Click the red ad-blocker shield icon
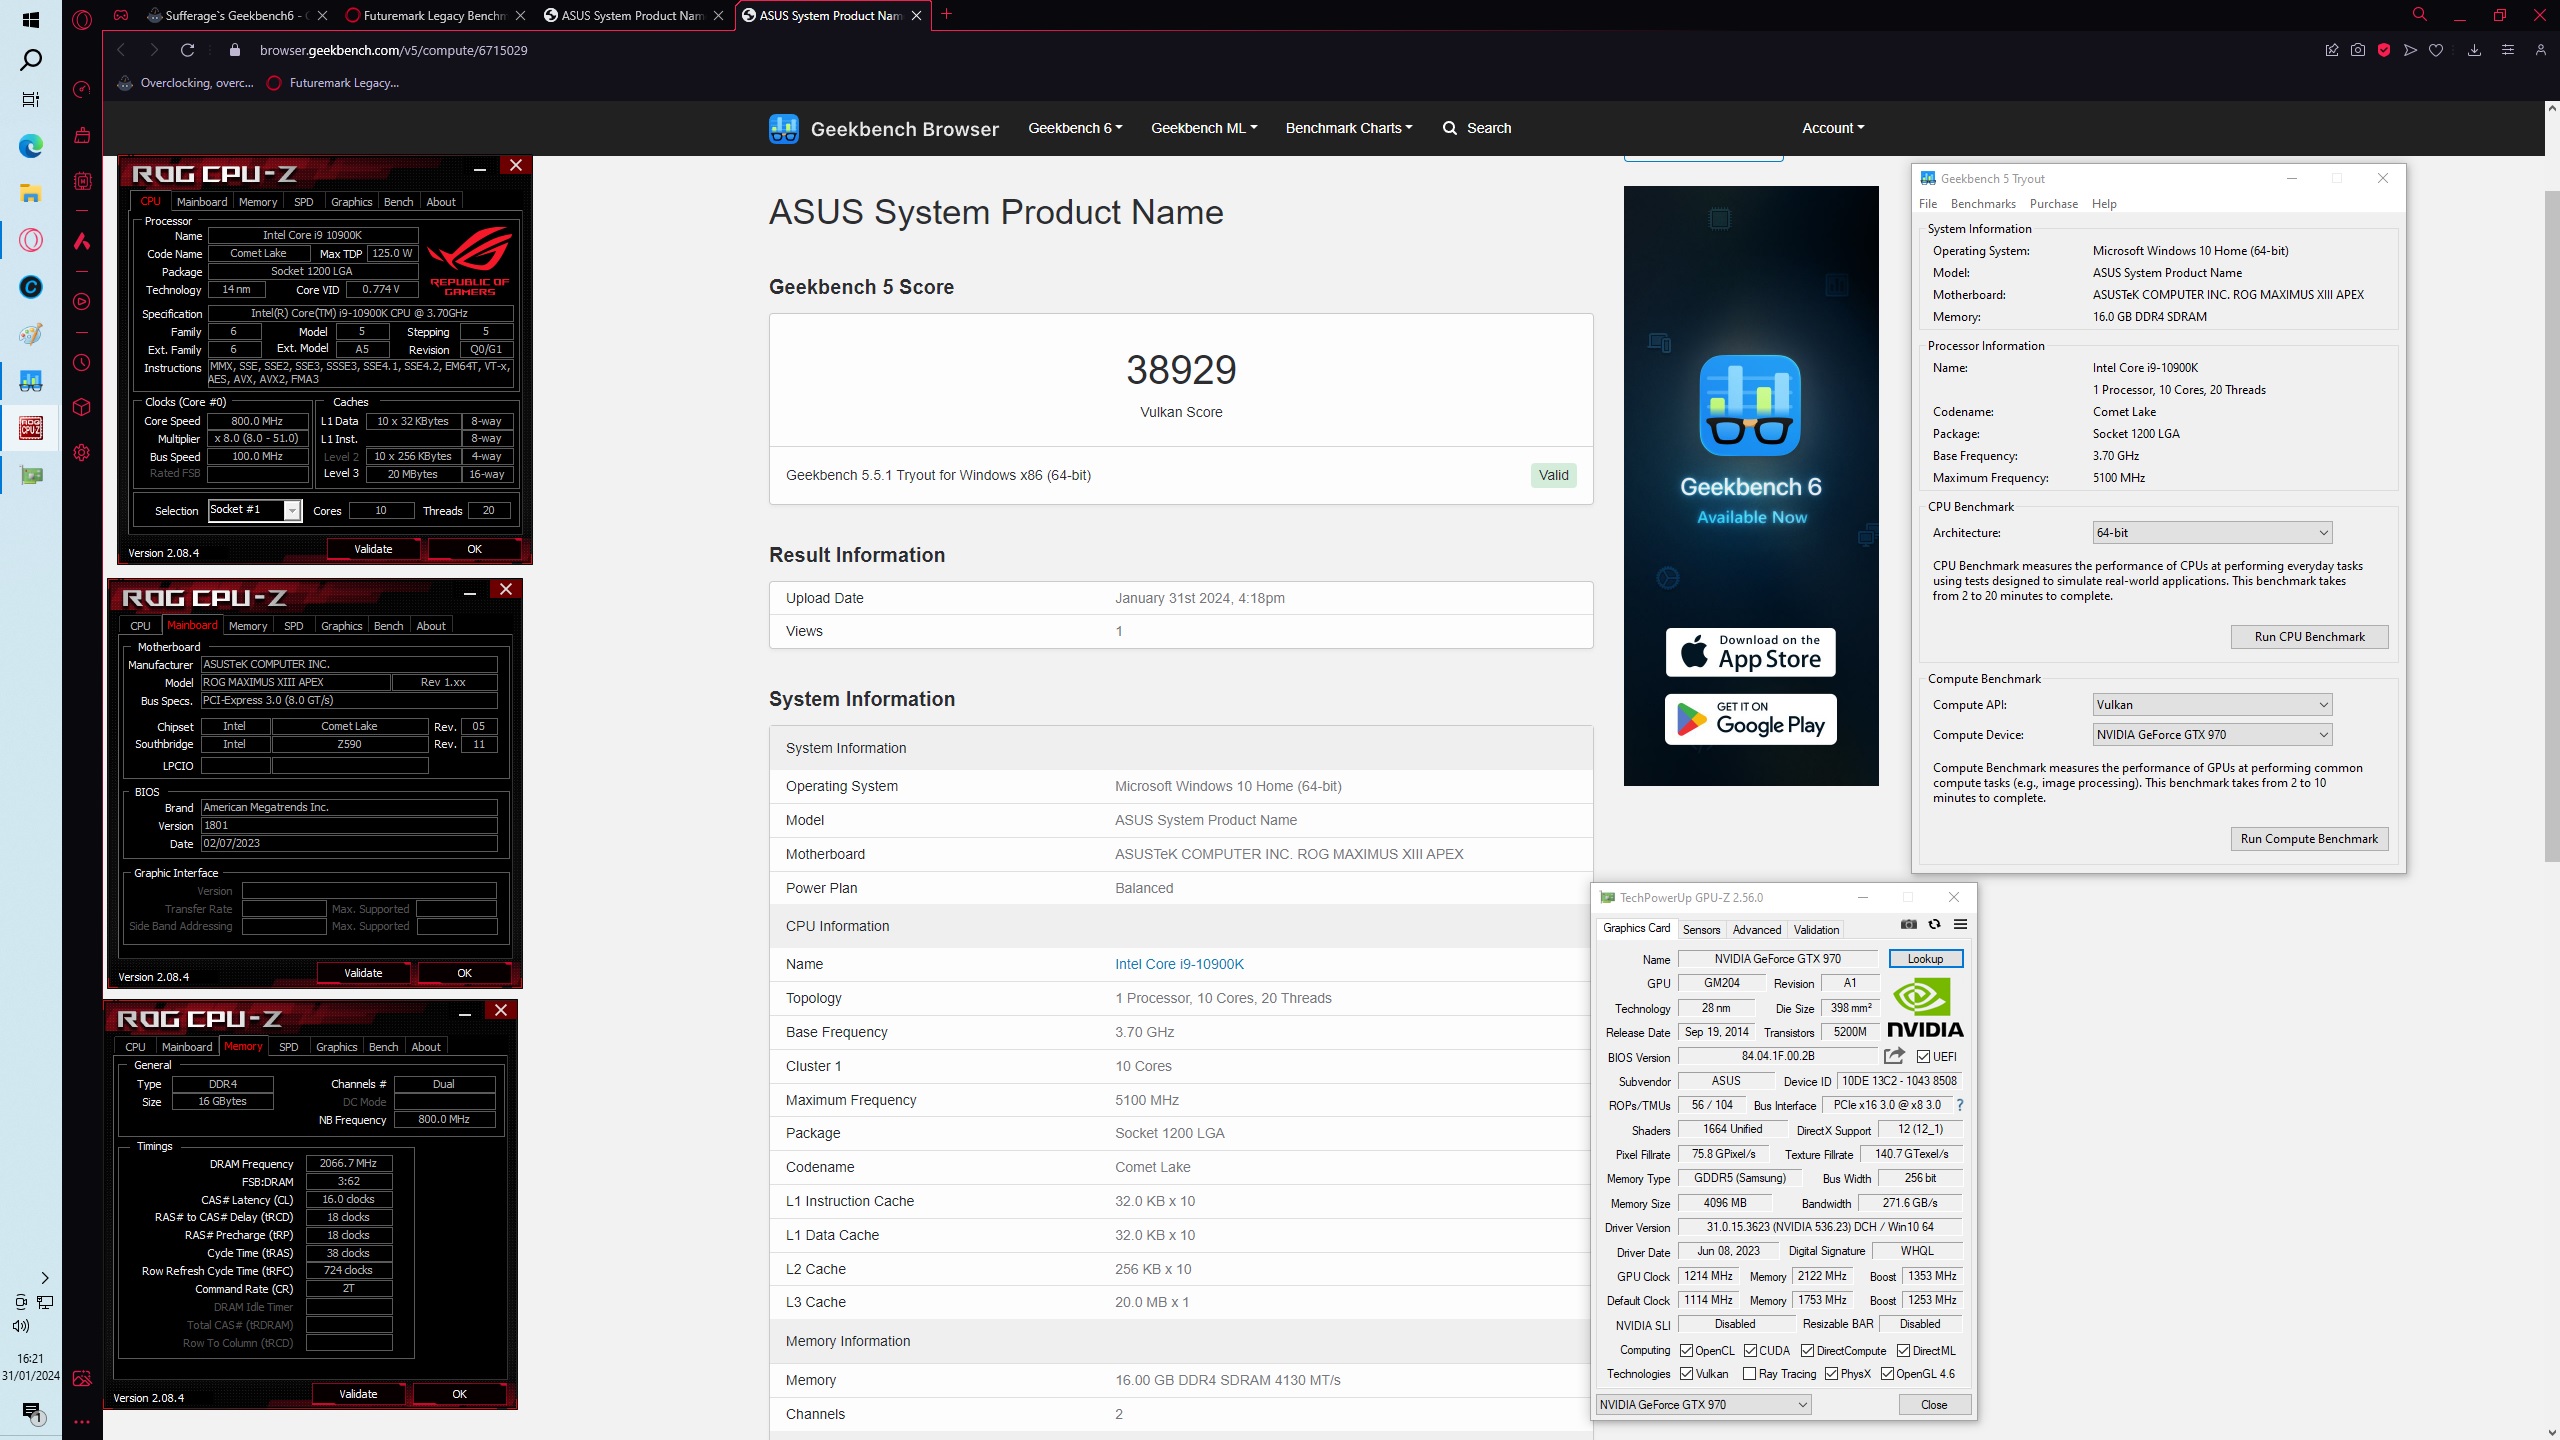The image size is (2560, 1440). coord(2384,50)
